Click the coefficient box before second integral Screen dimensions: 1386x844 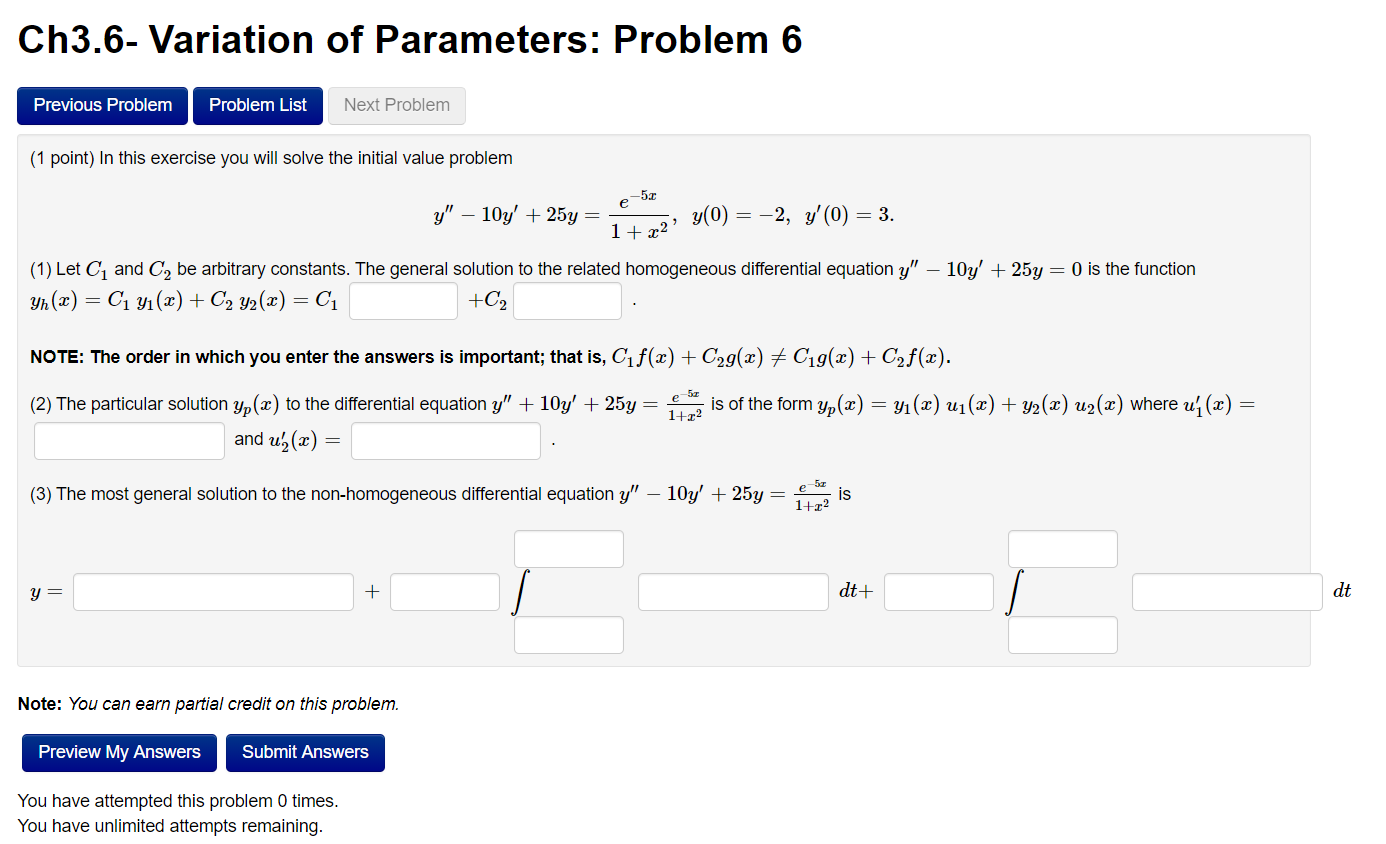pos(938,591)
